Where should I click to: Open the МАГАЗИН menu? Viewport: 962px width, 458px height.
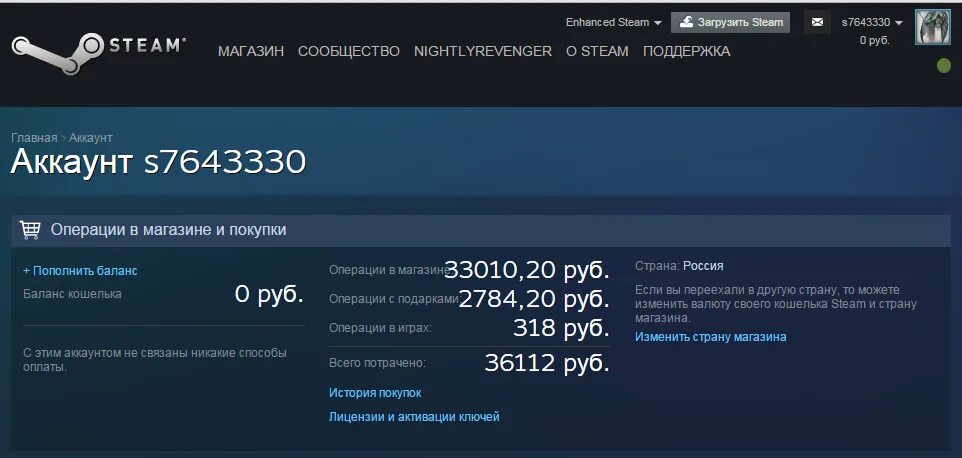(251, 52)
